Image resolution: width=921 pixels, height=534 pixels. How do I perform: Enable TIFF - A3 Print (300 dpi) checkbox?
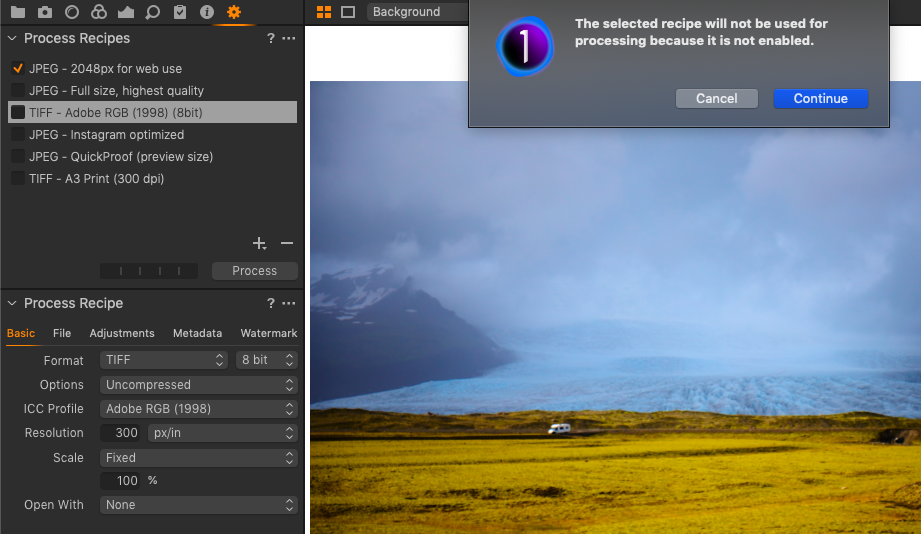coord(18,179)
